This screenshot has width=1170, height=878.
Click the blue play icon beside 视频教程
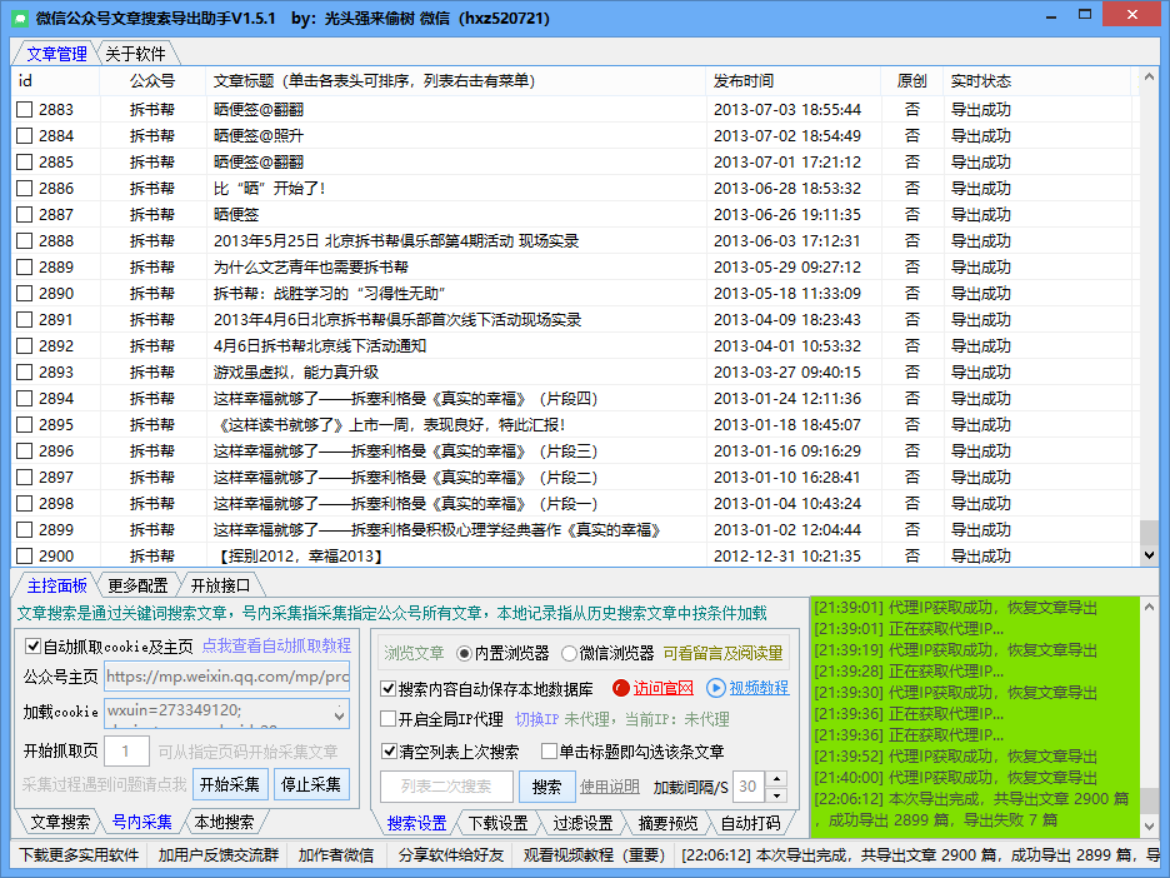(715, 688)
